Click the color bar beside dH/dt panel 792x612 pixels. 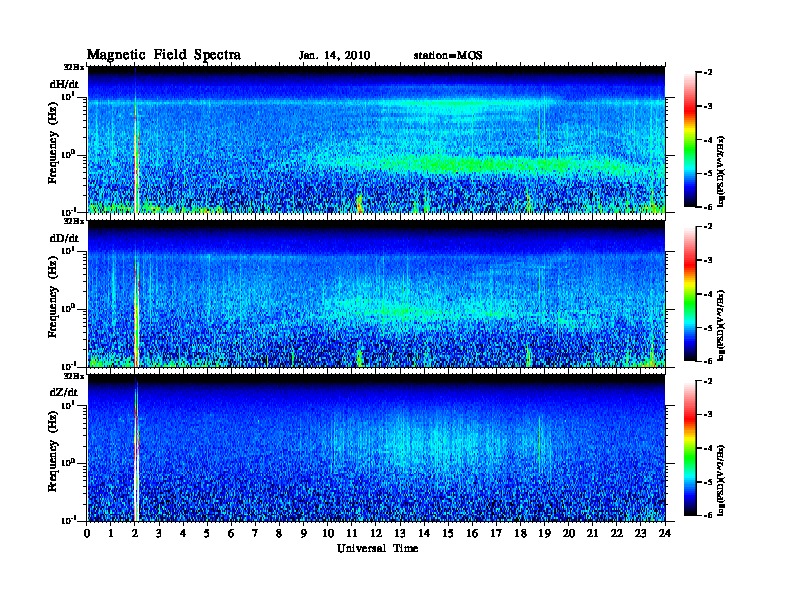click(x=689, y=139)
